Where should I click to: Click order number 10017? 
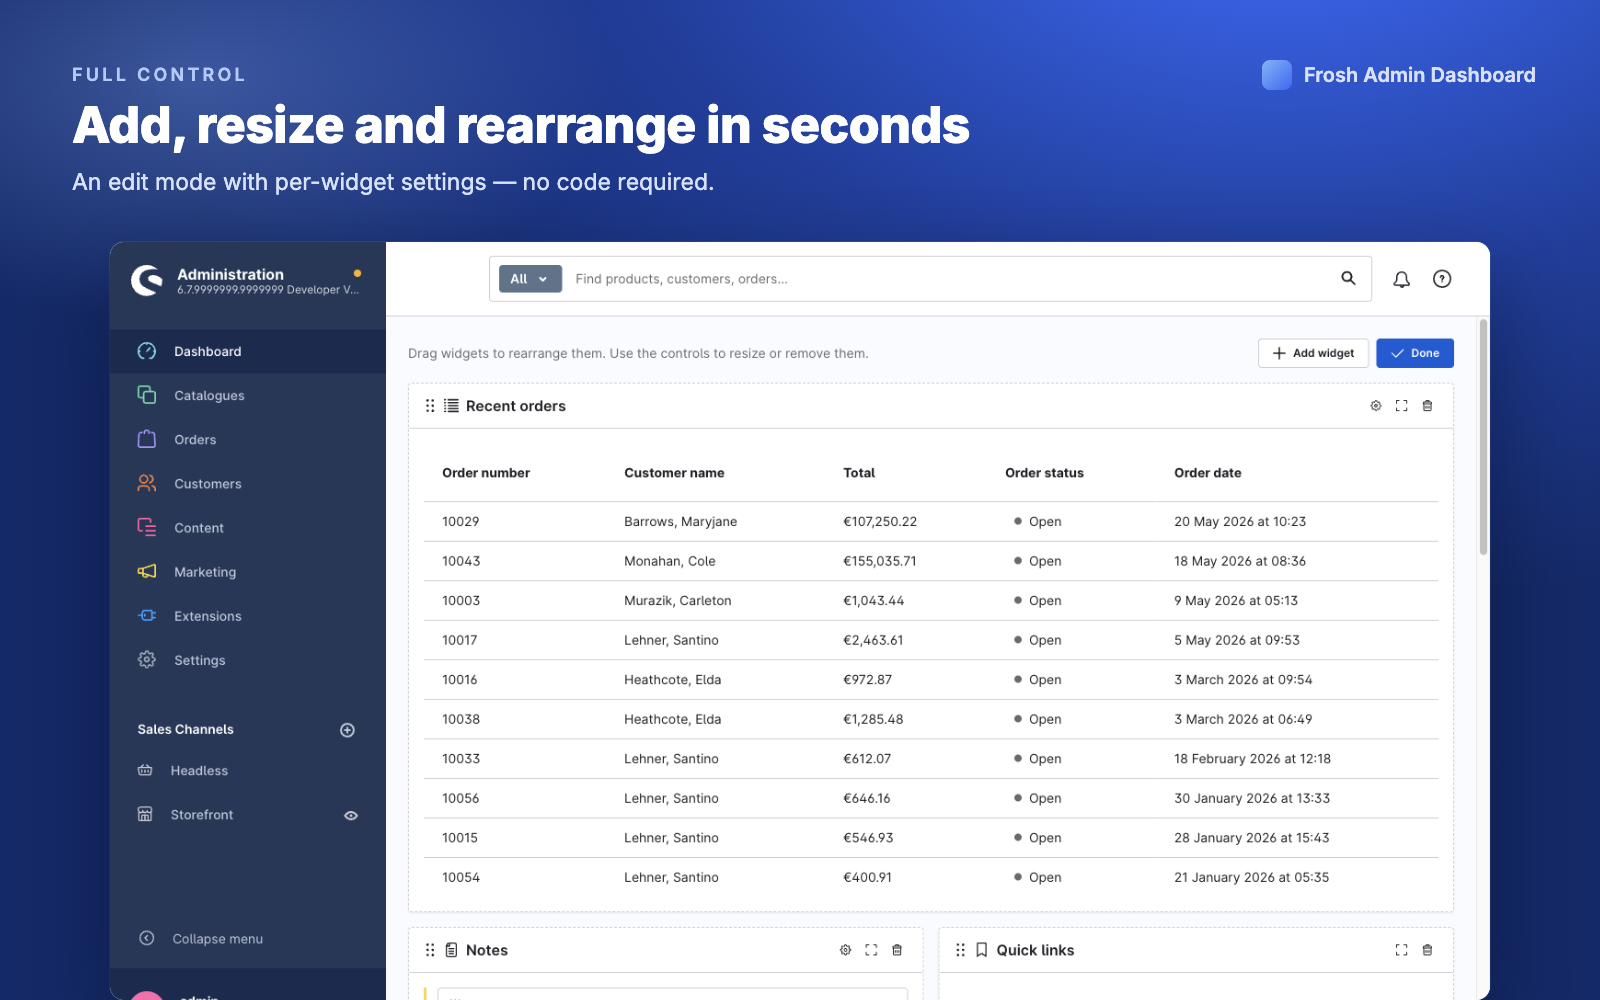click(x=460, y=640)
